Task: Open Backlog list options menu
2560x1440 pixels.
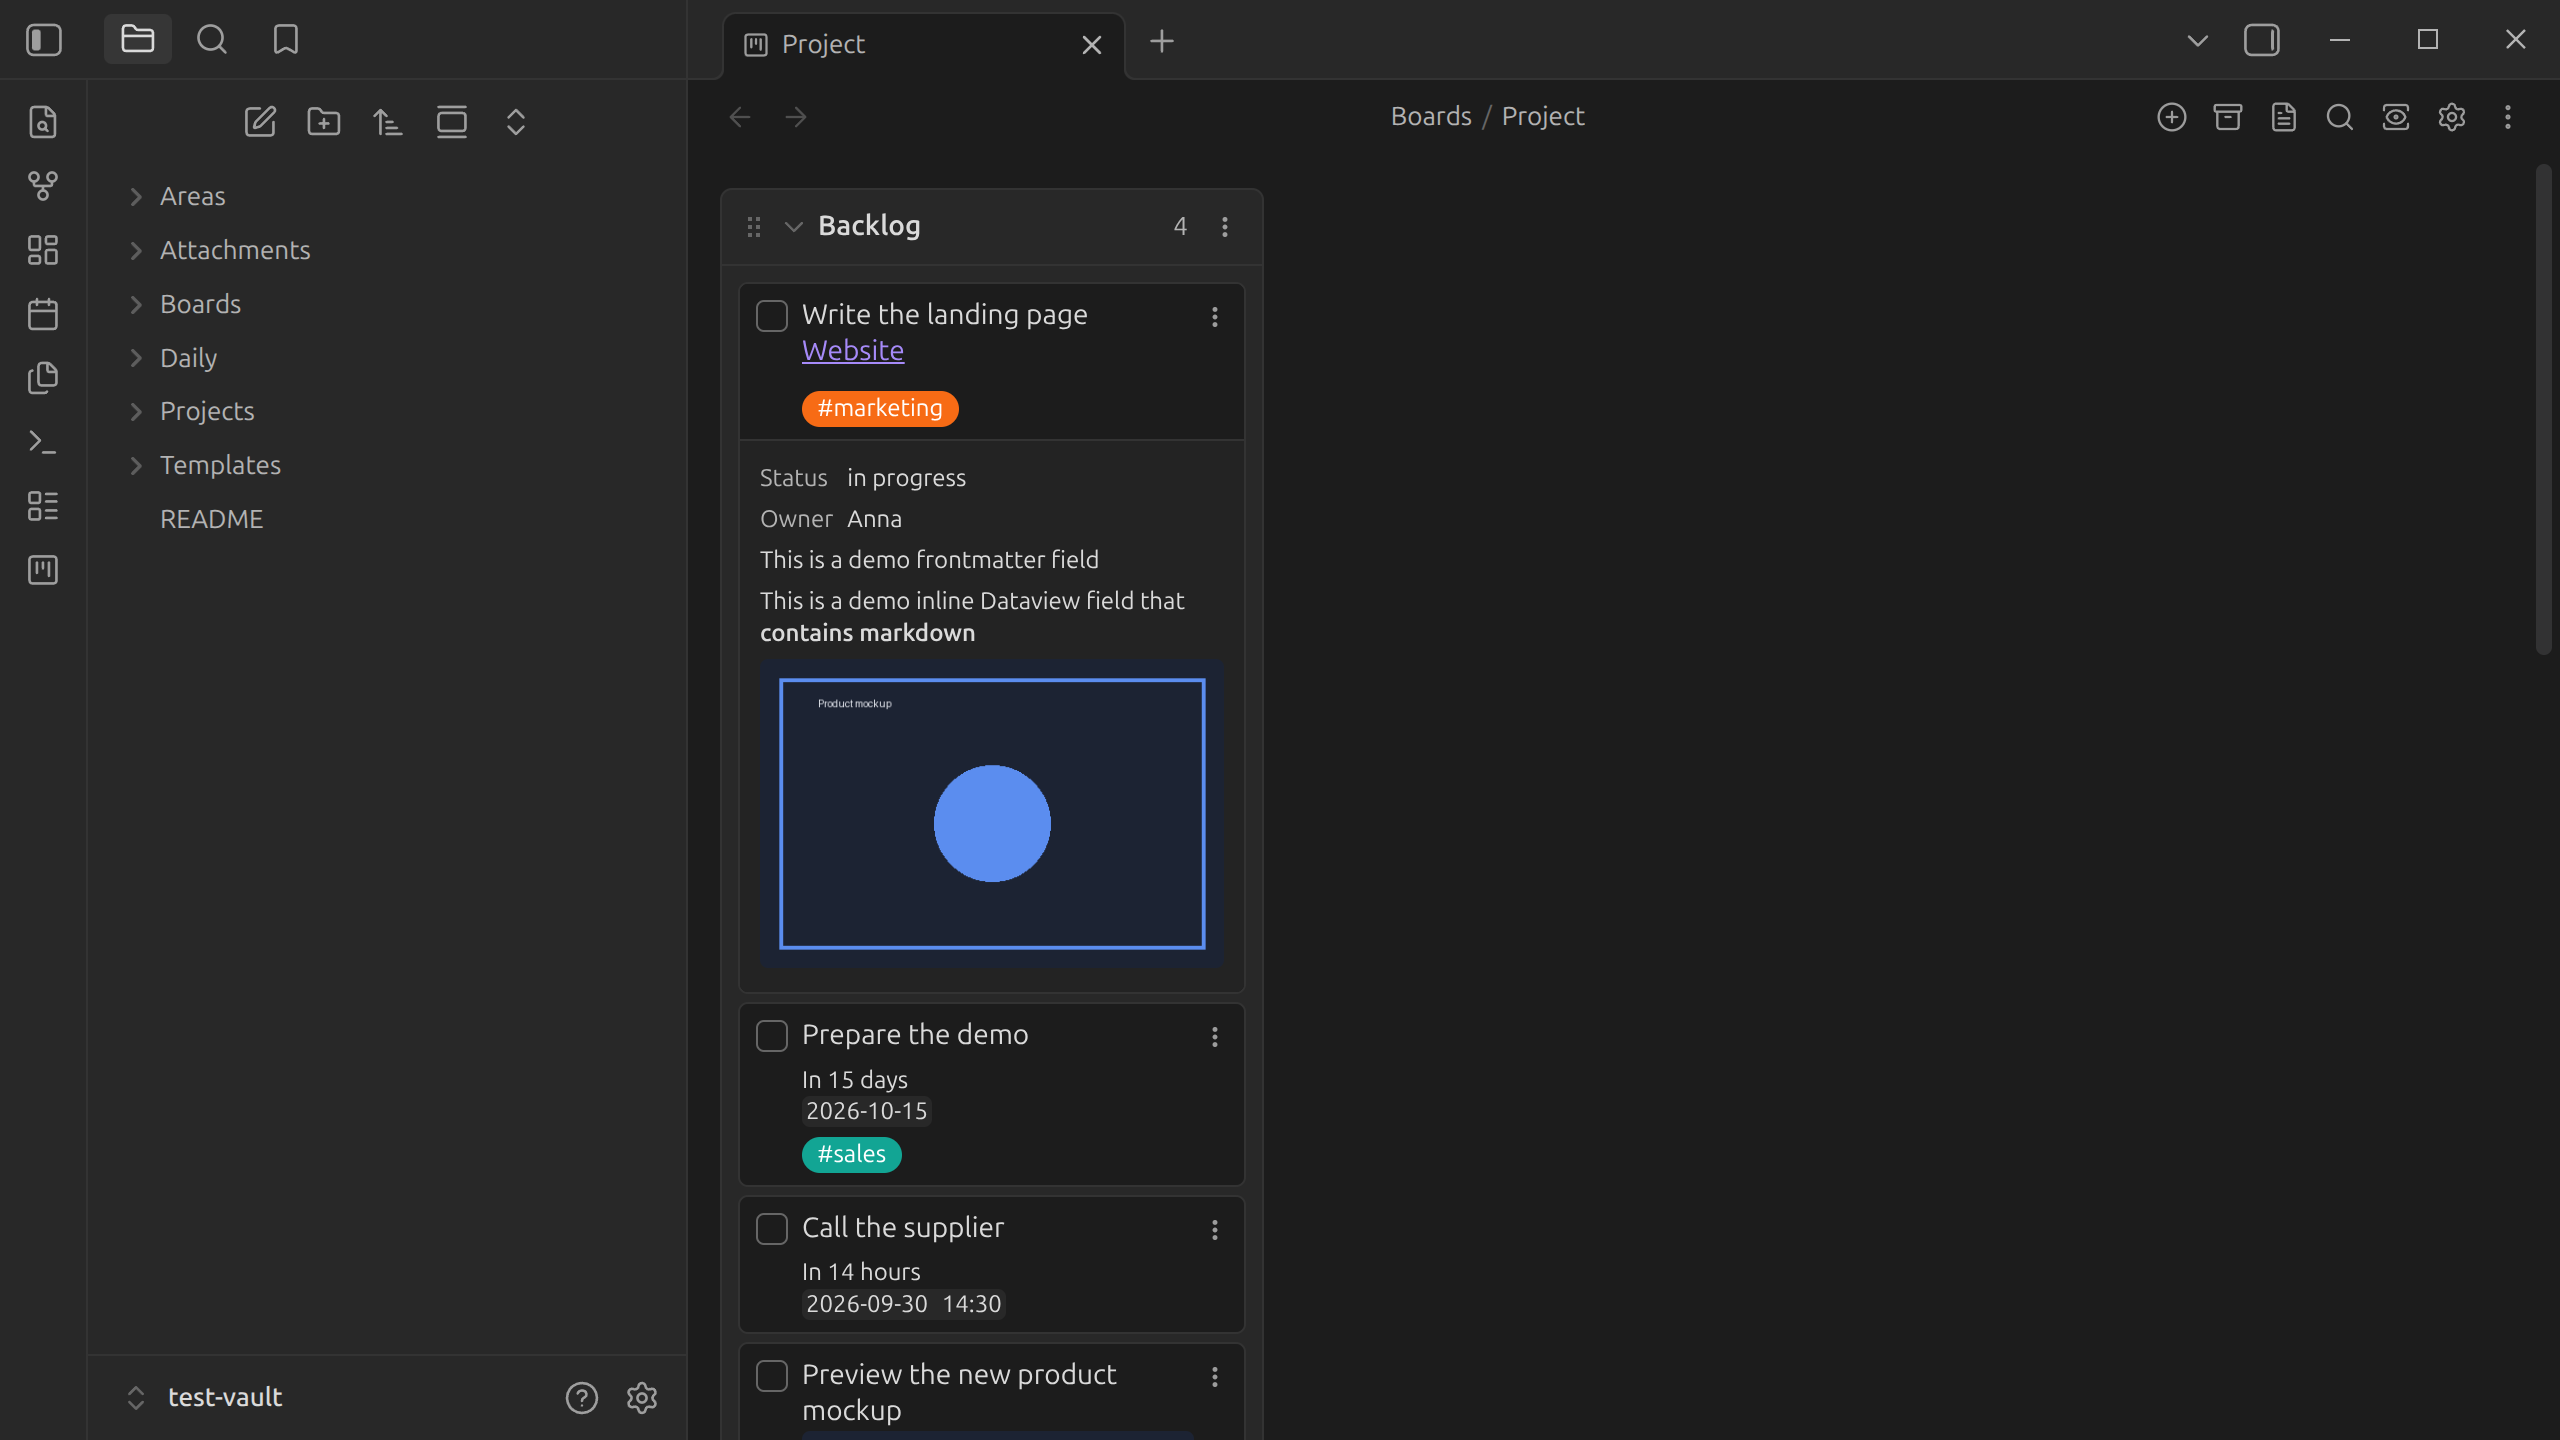Action: tap(1225, 227)
